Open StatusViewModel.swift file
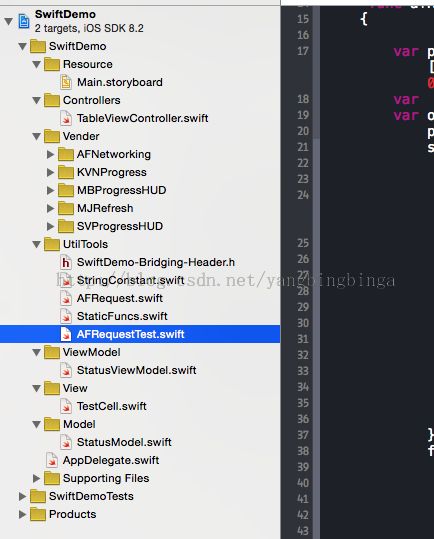Screen dimensions: 434x539 136,370
